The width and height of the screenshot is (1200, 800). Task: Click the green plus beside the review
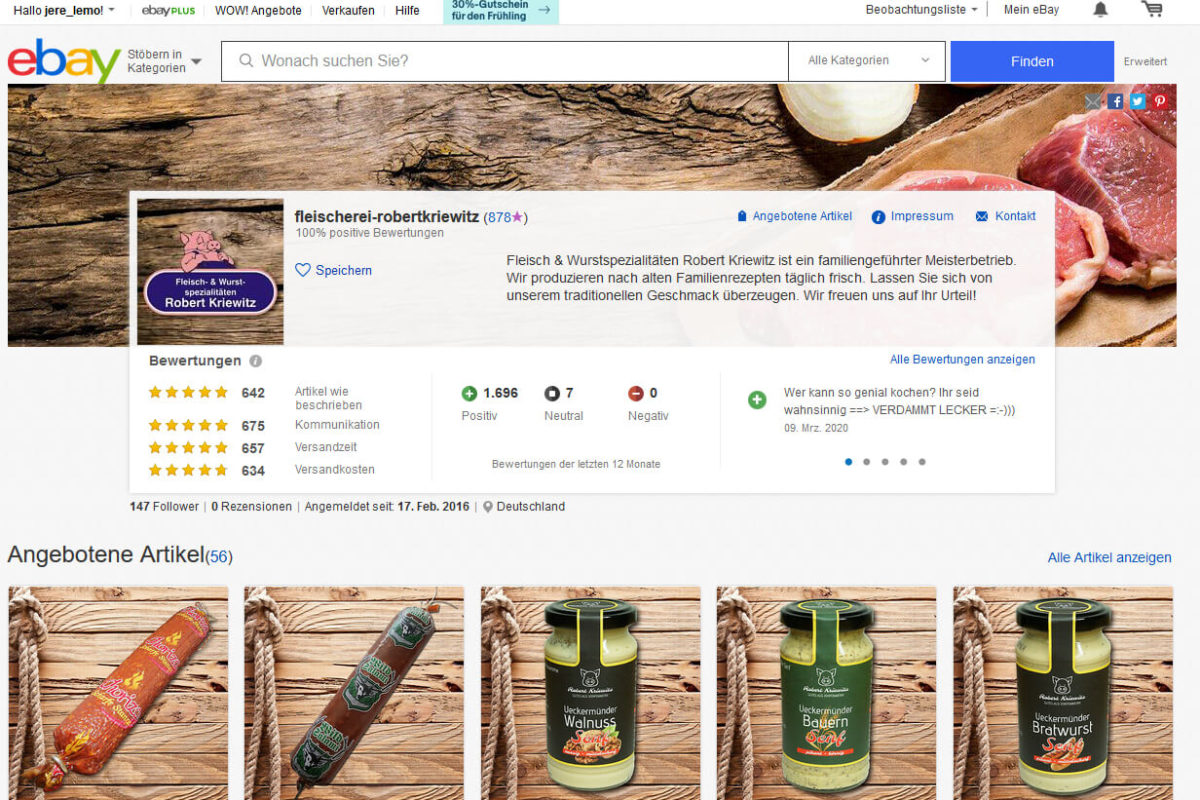point(757,400)
